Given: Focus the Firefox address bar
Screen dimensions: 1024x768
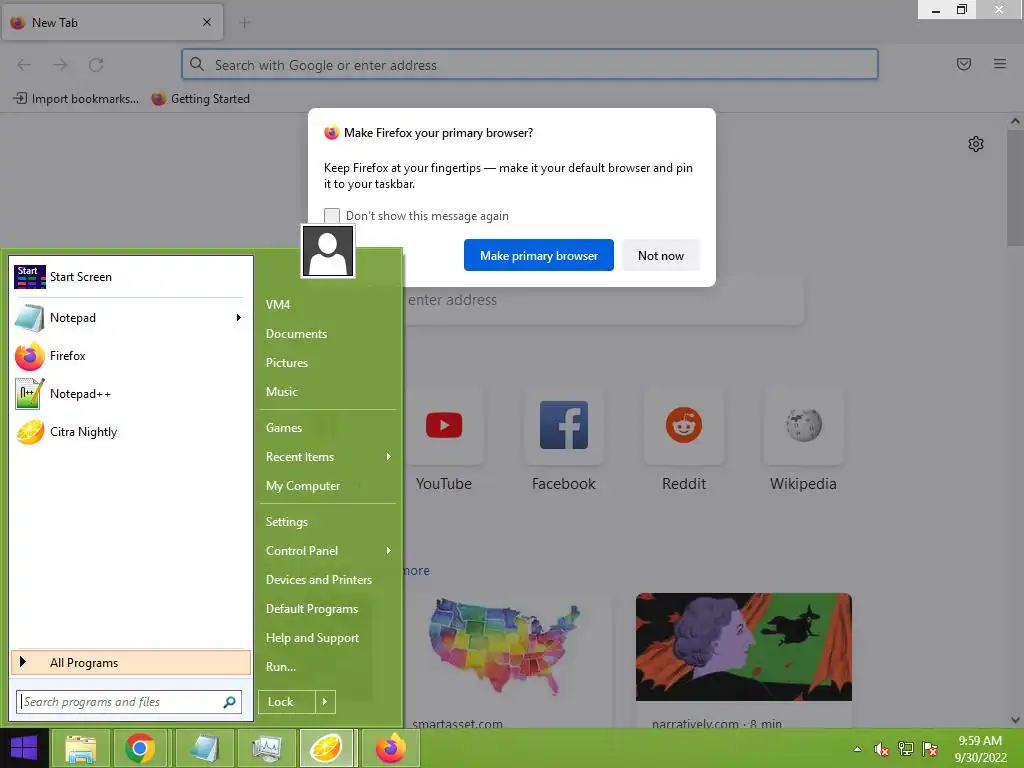Looking at the screenshot, I should click(530, 65).
